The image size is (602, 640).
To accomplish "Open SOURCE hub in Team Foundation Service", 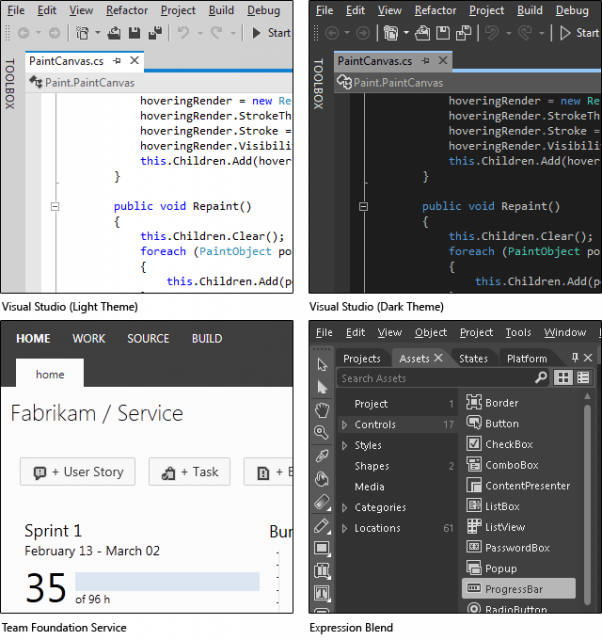I will click(148, 338).
